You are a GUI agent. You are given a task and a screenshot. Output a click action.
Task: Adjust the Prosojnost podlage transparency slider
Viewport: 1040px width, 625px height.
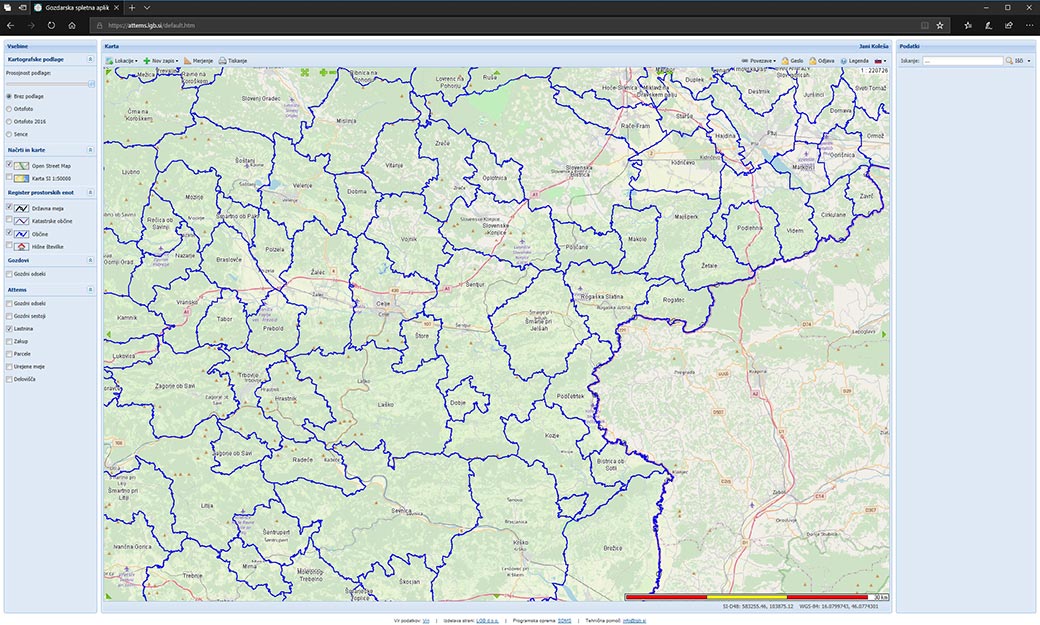pyautogui.click(x=91, y=84)
